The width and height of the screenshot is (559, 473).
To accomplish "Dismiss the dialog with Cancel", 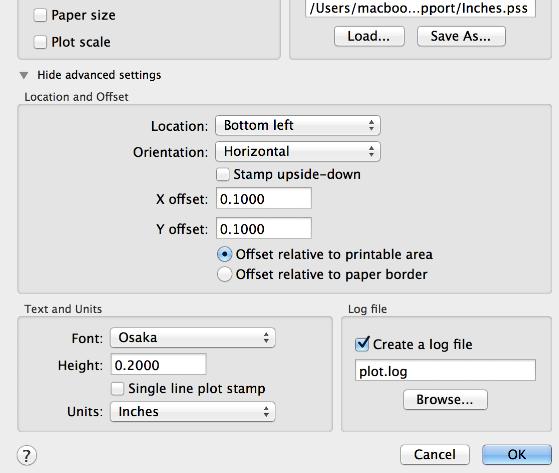I will point(435,454).
